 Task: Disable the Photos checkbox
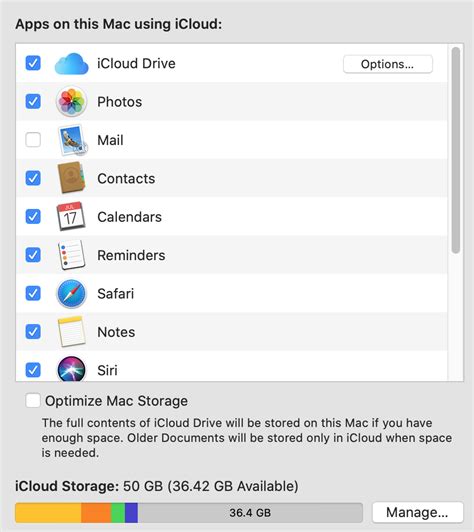[33, 101]
